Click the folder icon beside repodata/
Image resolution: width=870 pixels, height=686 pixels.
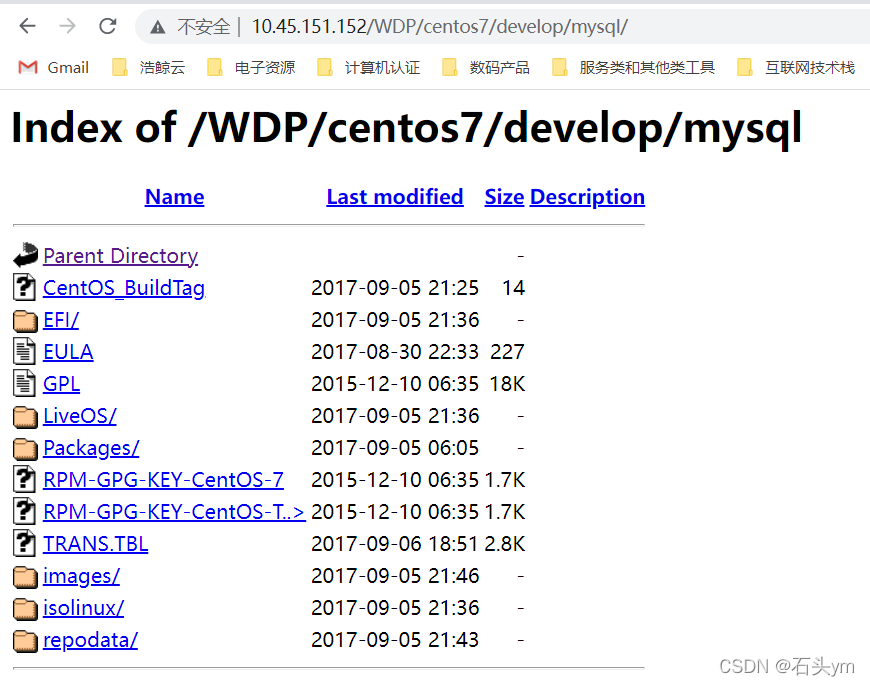(x=26, y=641)
